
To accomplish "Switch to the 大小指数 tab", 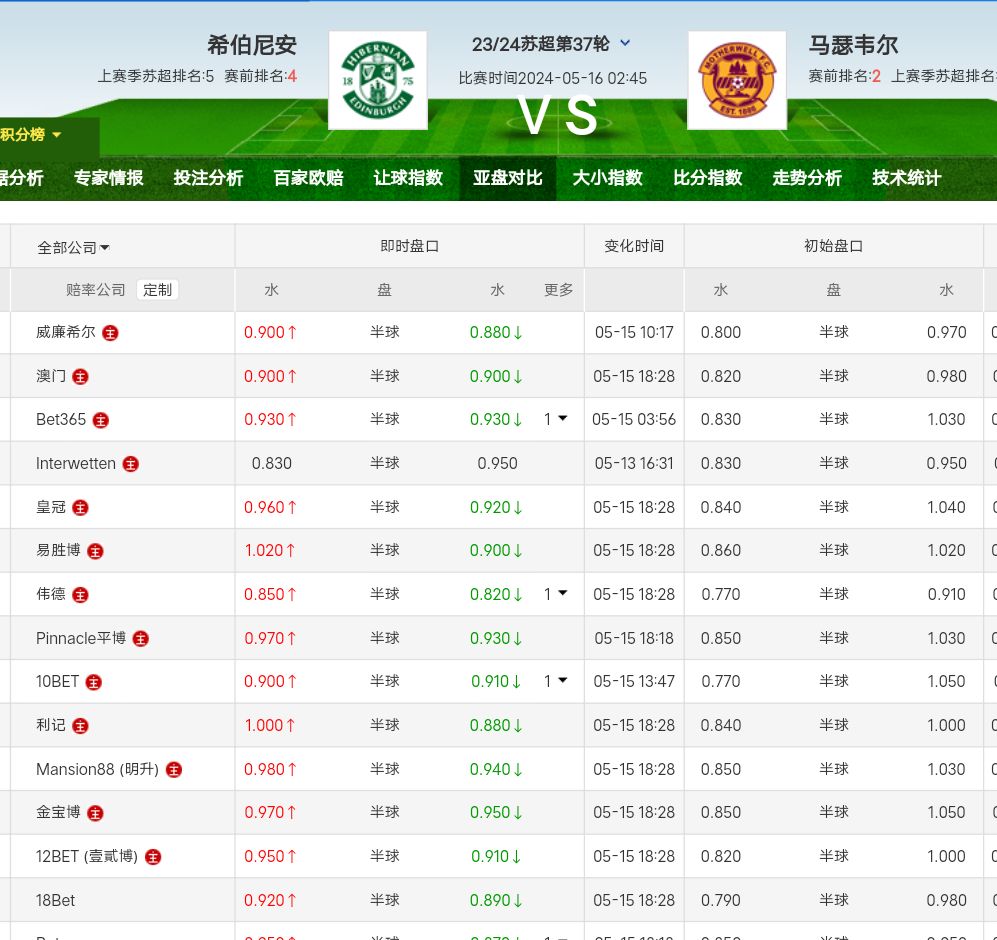I will 607,178.
